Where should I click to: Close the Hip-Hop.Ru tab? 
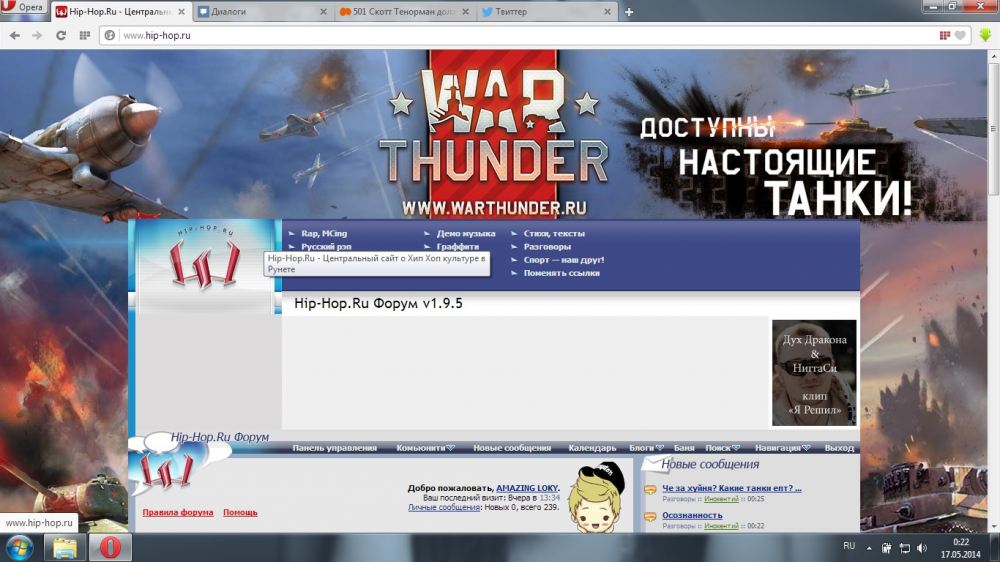(x=181, y=11)
